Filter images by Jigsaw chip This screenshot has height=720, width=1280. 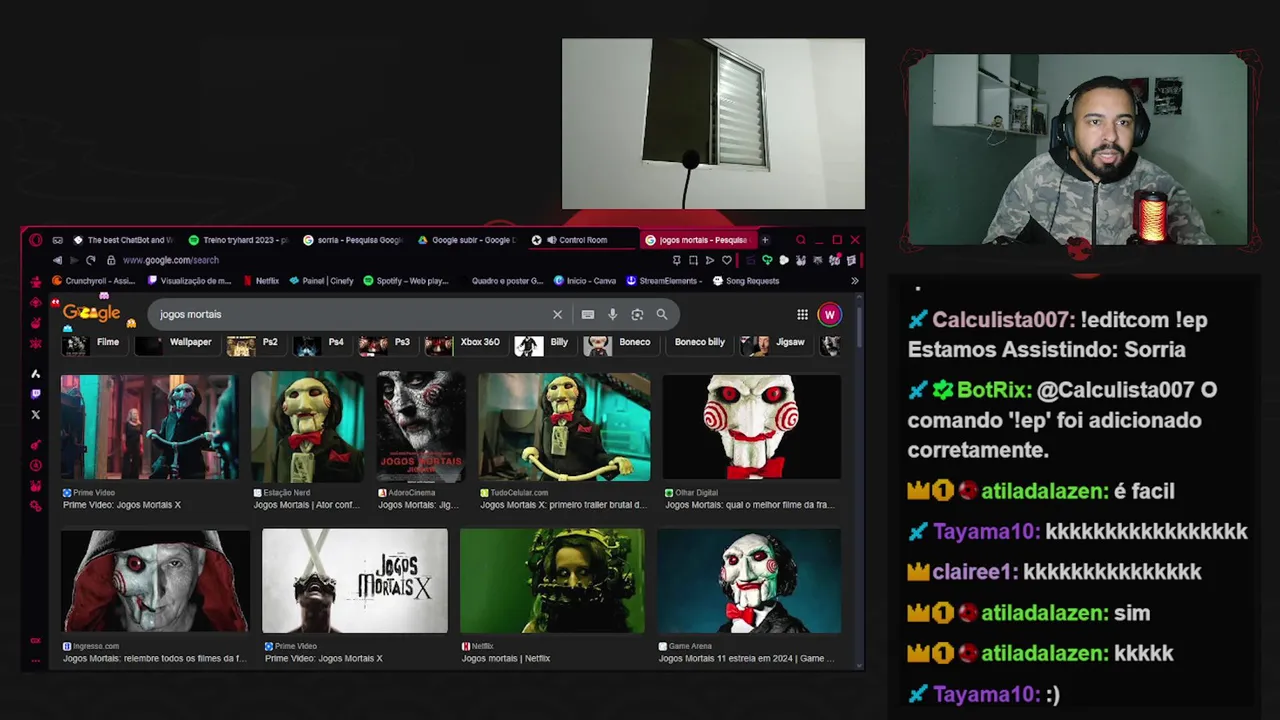(x=774, y=345)
